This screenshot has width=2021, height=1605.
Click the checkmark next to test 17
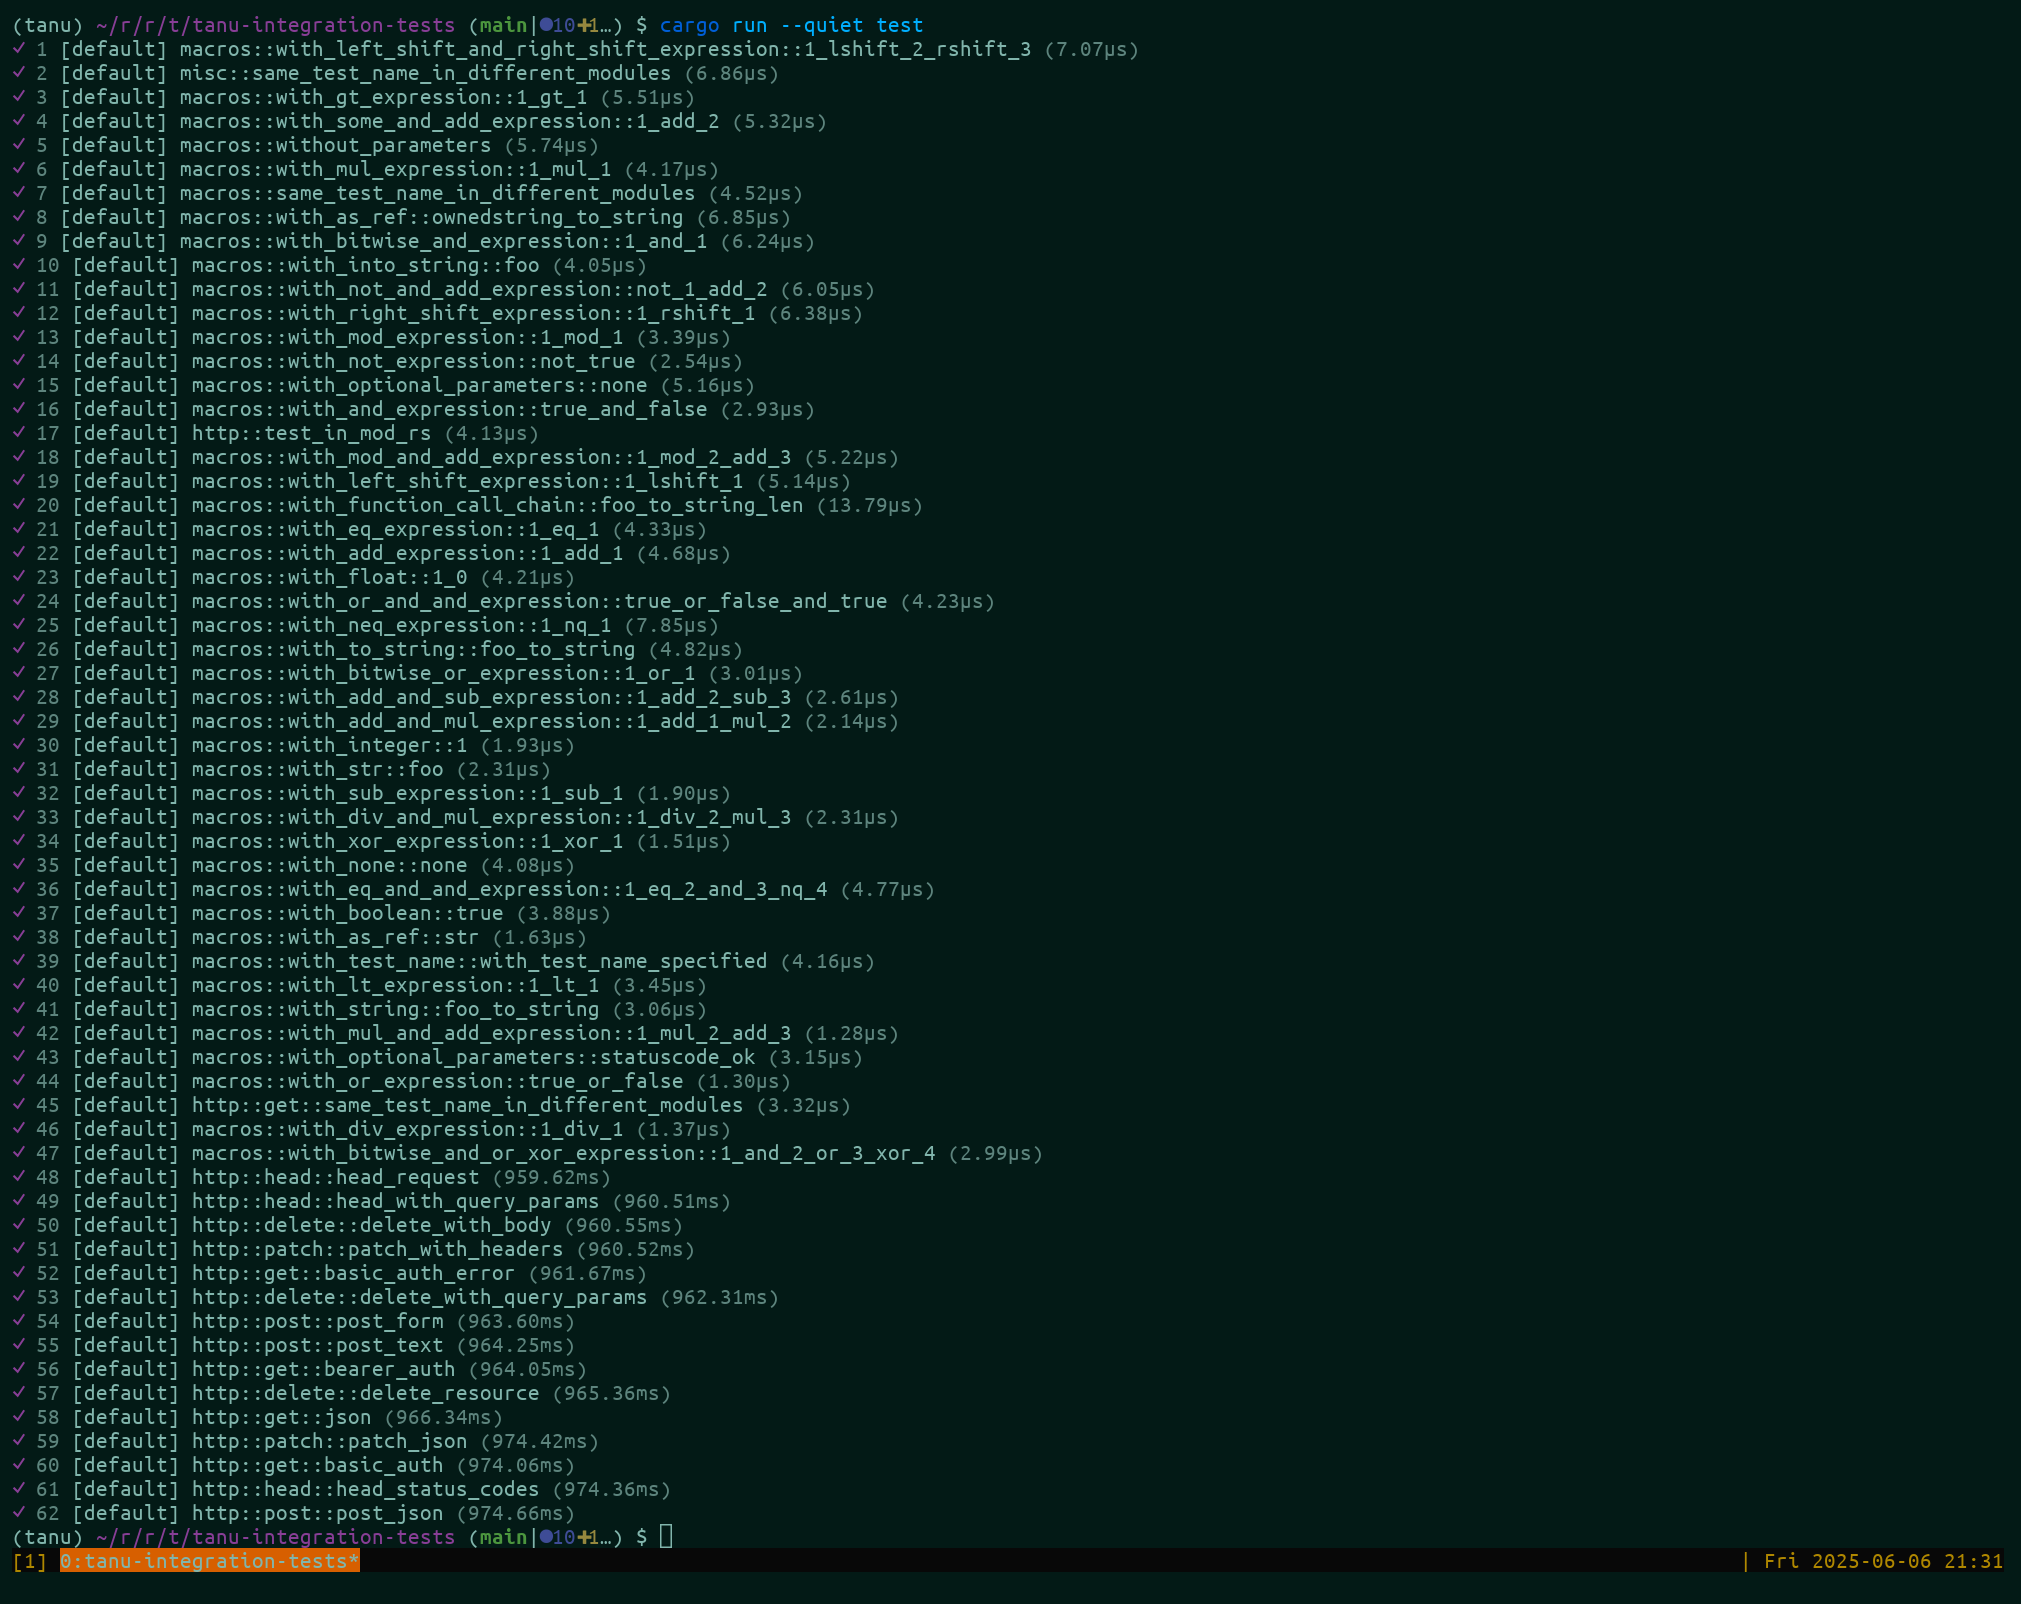[19, 432]
